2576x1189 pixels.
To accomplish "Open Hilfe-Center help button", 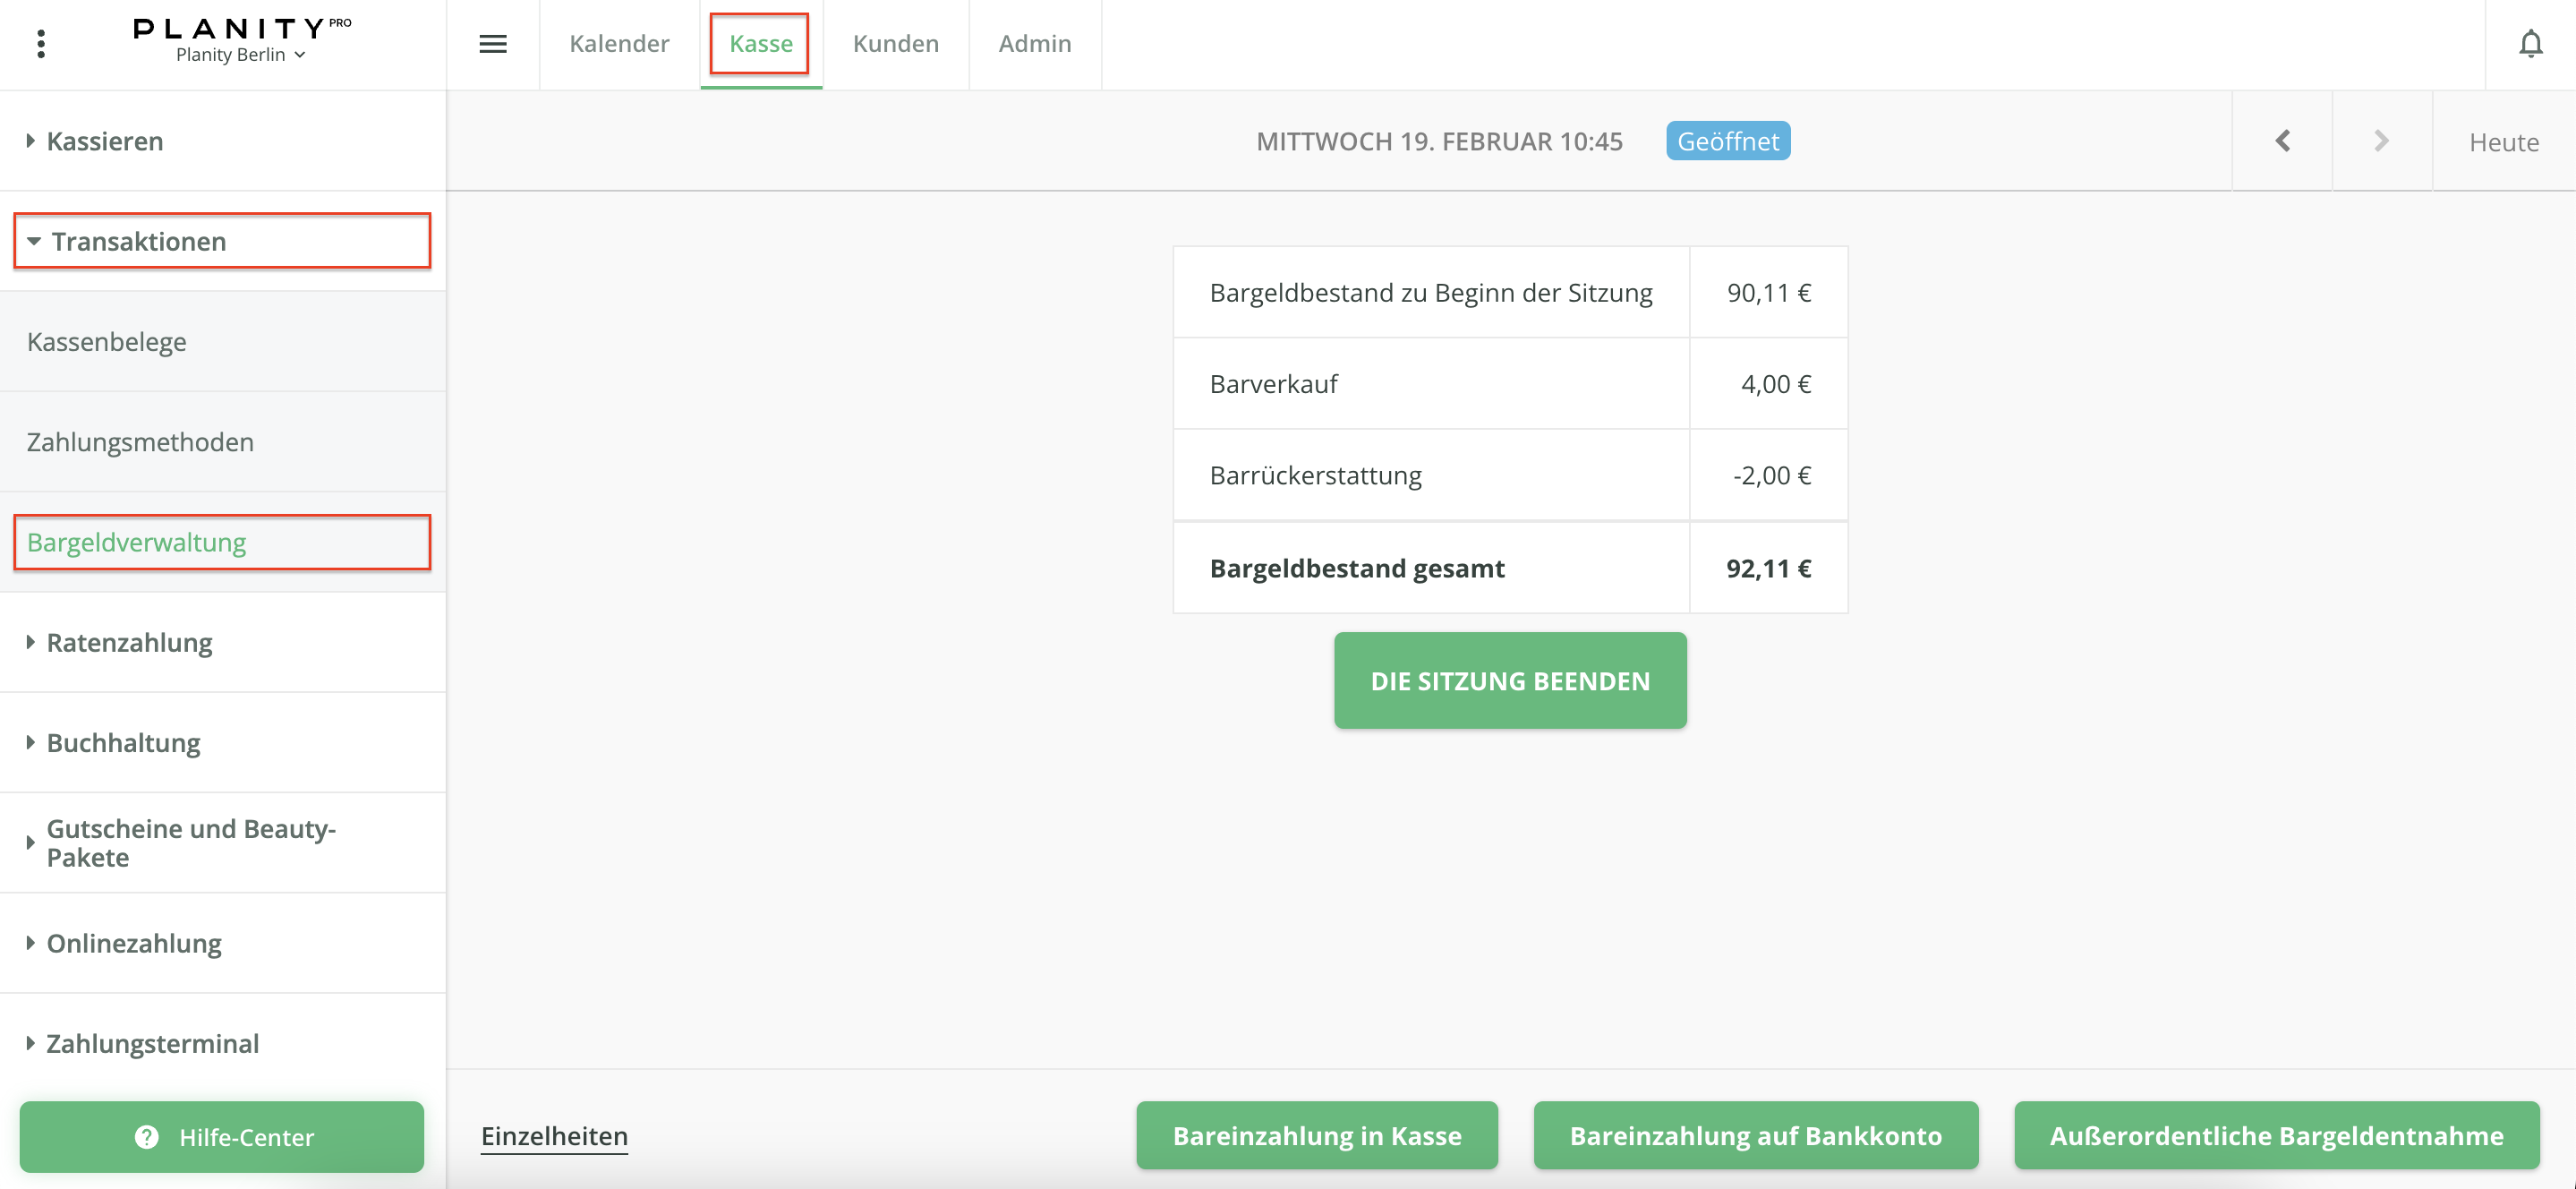I will coord(222,1136).
